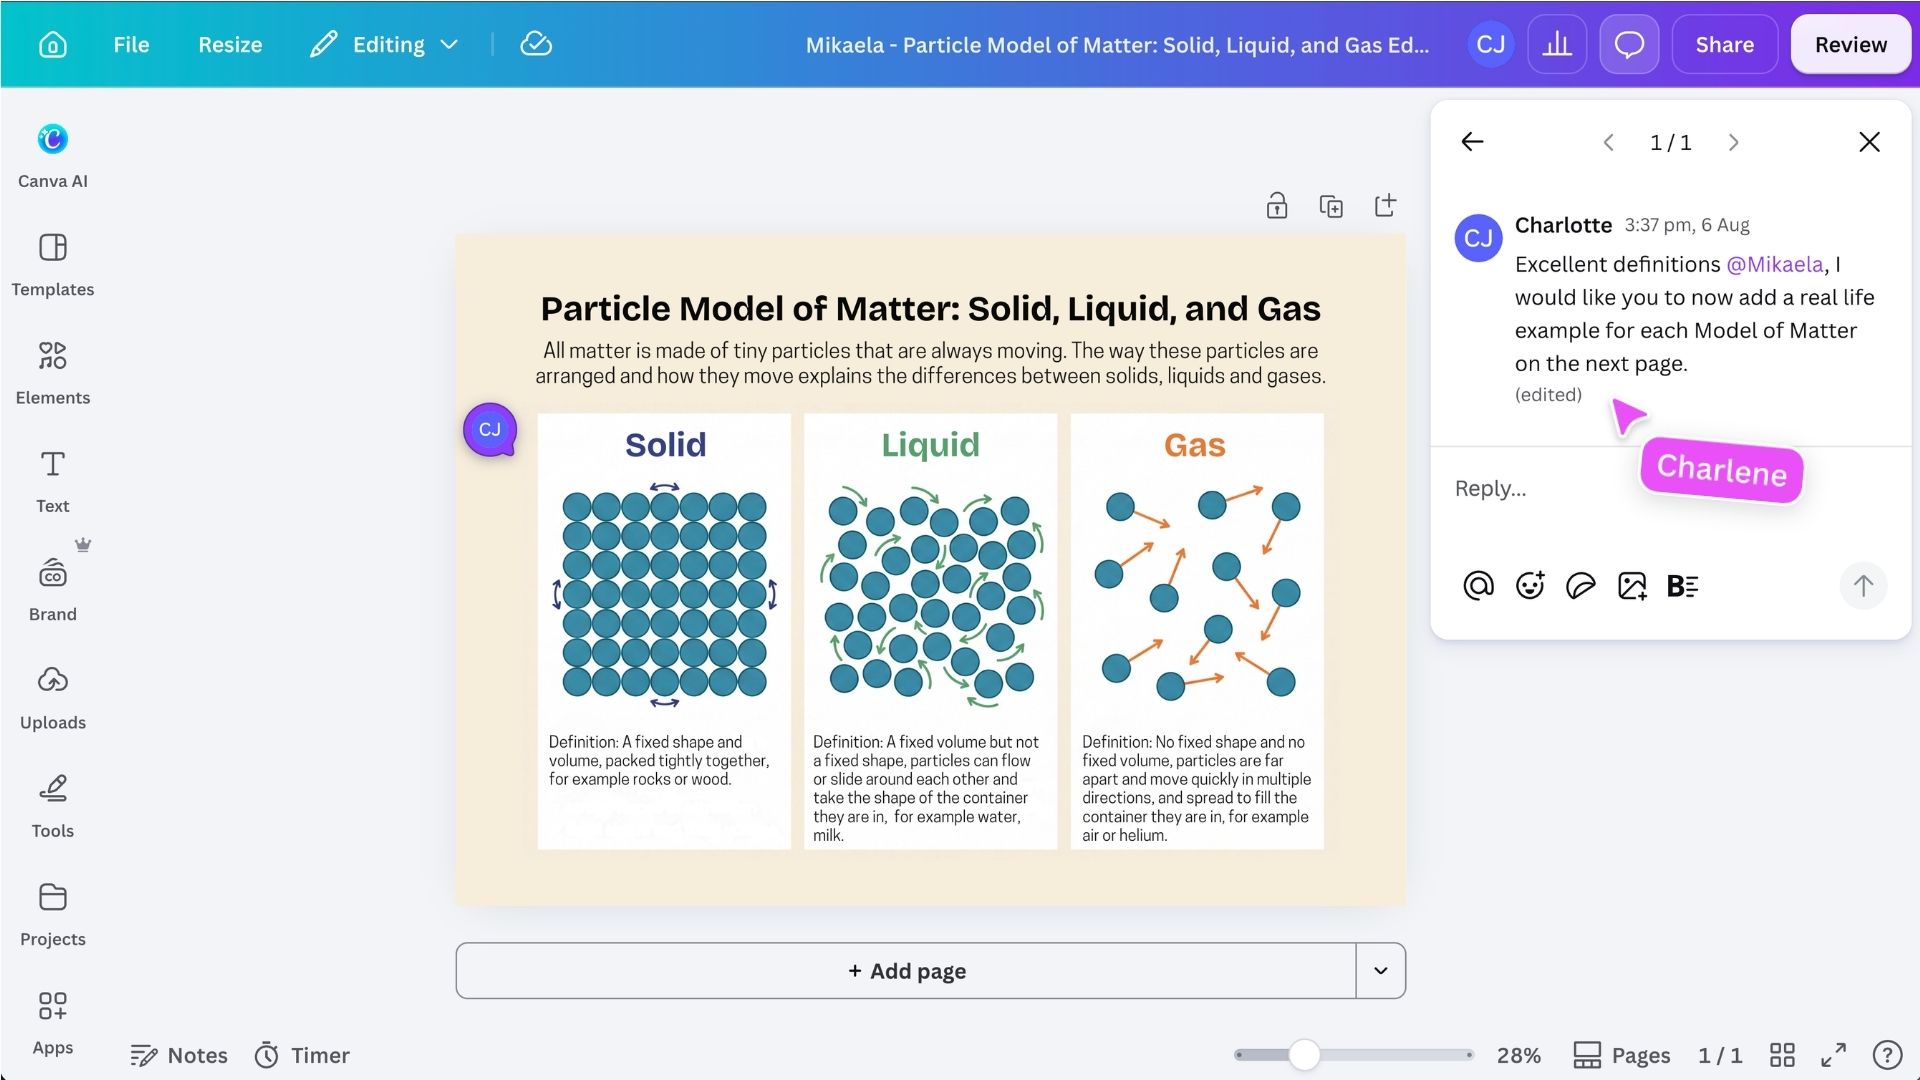Check cloud save status icon
The height and width of the screenshot is (1080, 1920).
[x=536, y=45]
